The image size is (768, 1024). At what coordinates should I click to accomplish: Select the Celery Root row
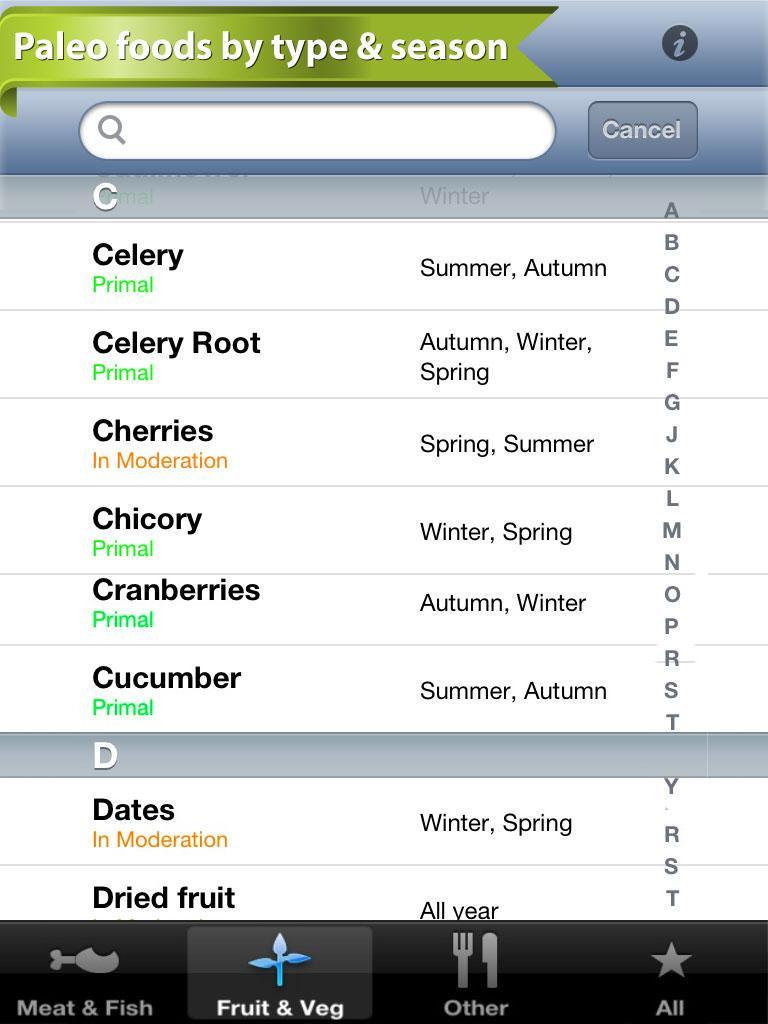point(330,355)
